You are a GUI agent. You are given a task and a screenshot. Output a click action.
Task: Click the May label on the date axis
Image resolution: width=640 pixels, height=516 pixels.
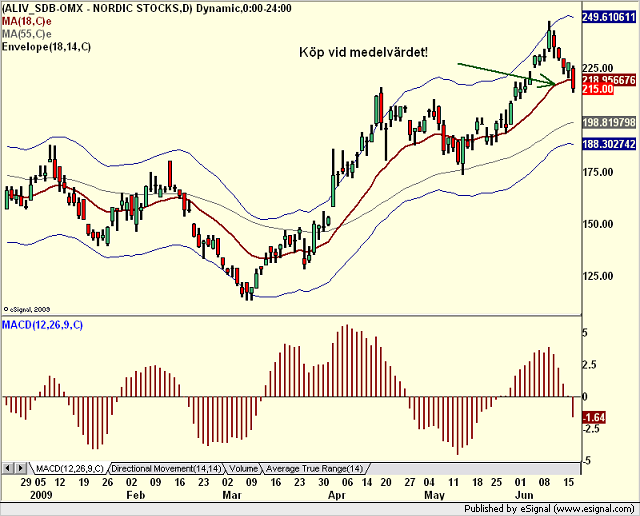(434, 495)
